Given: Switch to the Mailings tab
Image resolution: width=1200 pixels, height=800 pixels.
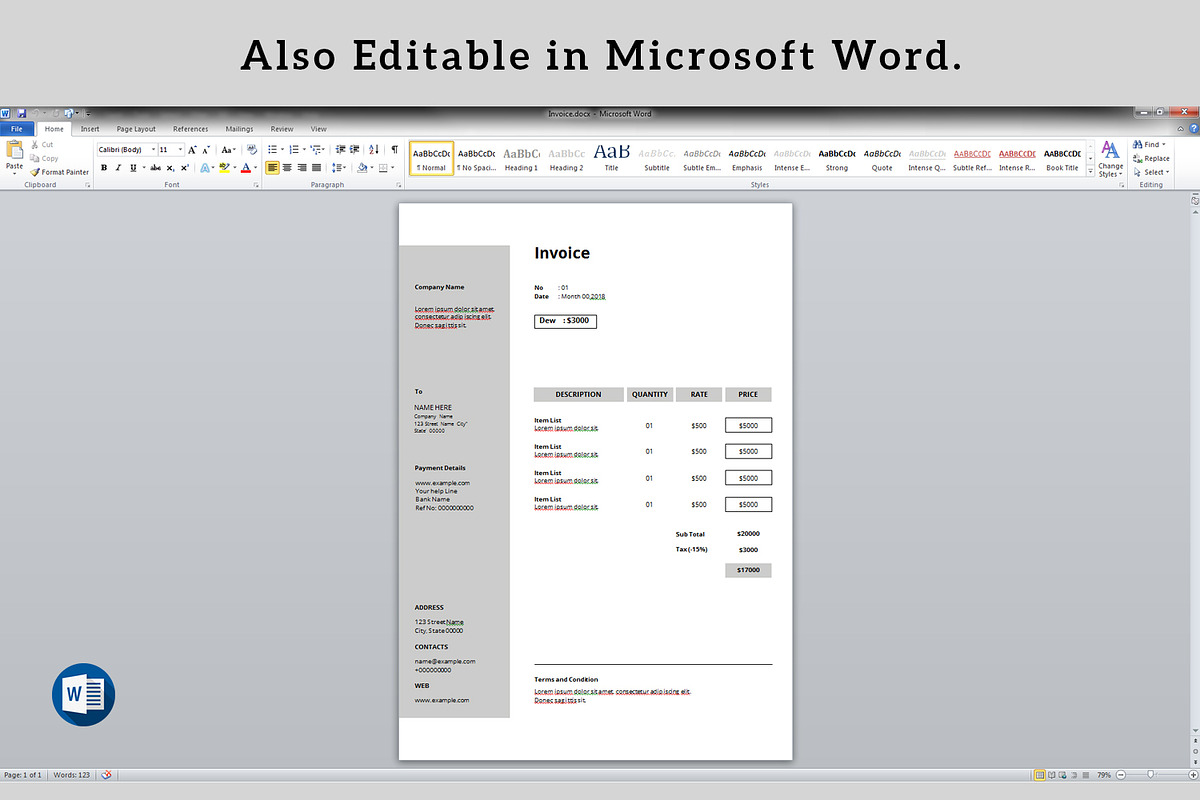Looking at the screenshot, I should pyautogui.click(x=239, y=129).
